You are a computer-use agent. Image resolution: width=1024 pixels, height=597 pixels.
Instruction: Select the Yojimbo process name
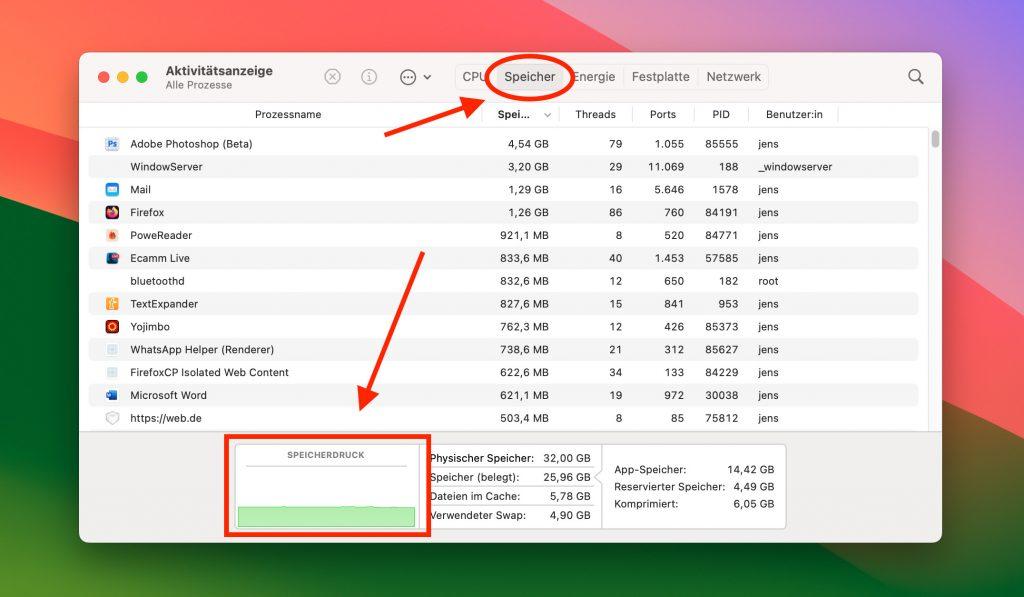(x=150, y=327)
